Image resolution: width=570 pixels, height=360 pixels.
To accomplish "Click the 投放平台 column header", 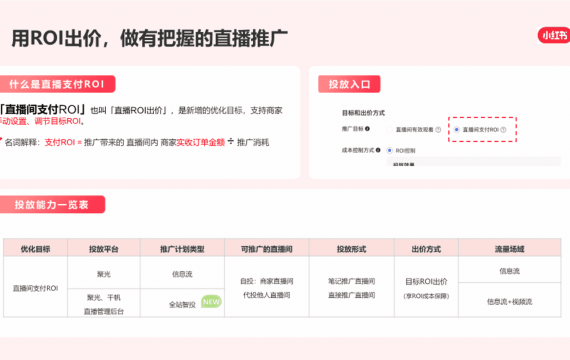I will pos(104,249).
